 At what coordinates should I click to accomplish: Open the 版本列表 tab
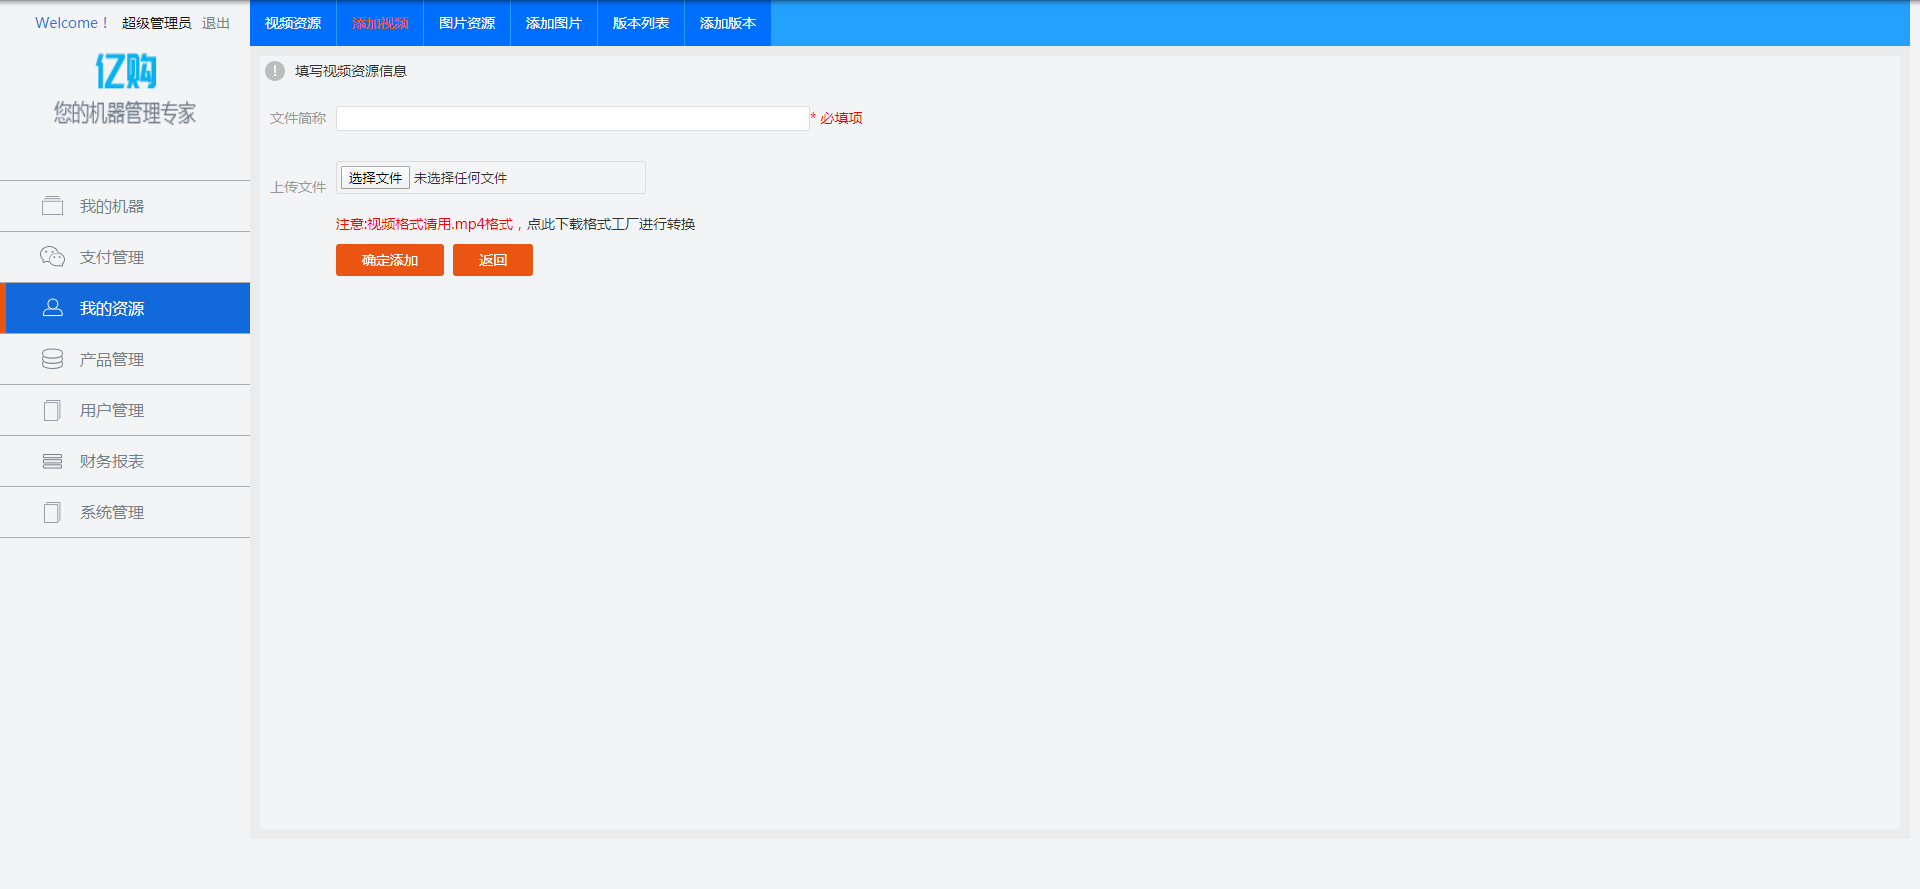pyautogui.click(x=641, y=23)
